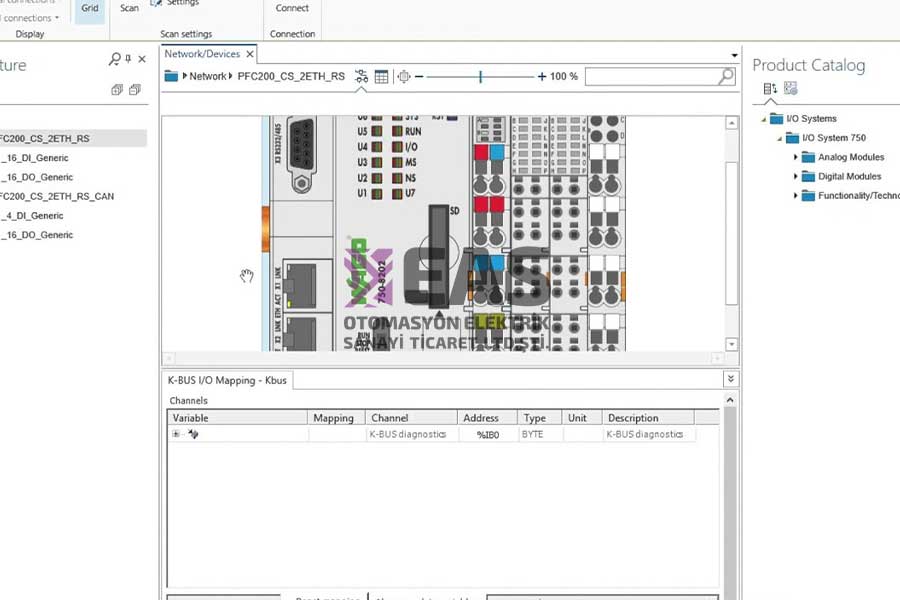Select PFC200_CS_2ETH_RS_CAN device in tree
900x600 pixels.
57,196
